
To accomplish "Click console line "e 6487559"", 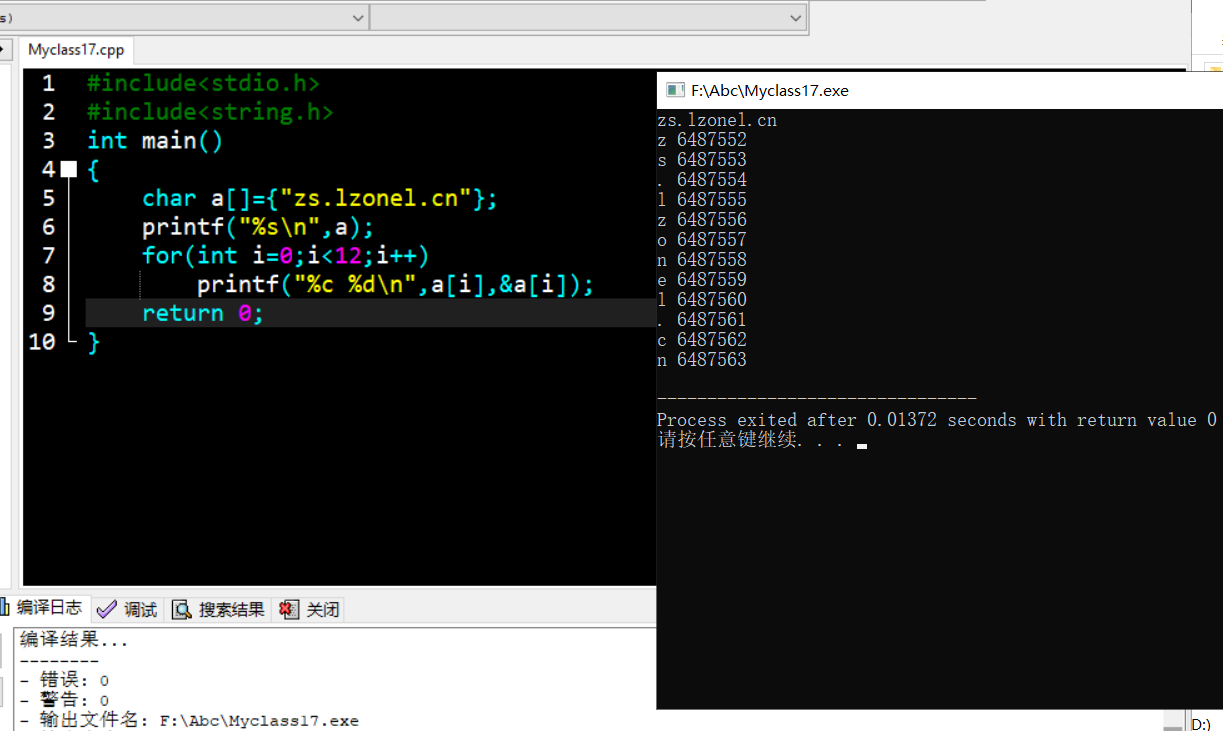I will coord(702,280).
